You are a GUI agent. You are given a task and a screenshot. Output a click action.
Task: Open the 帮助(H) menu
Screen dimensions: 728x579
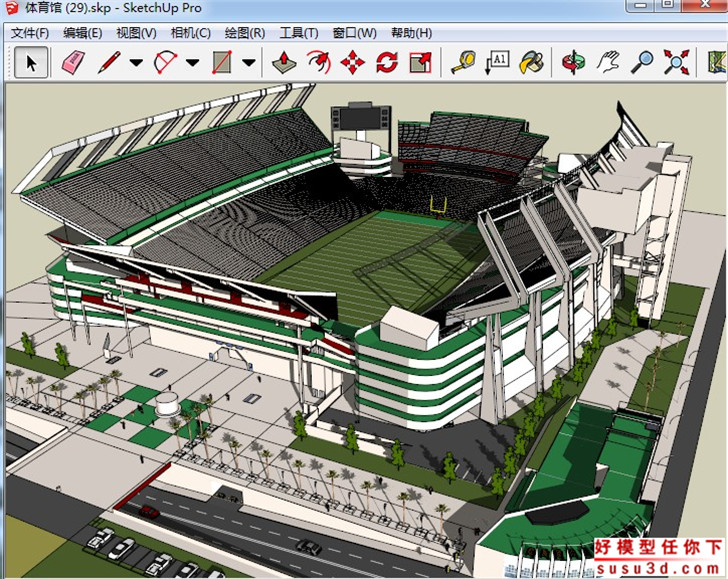pos(411,33)
